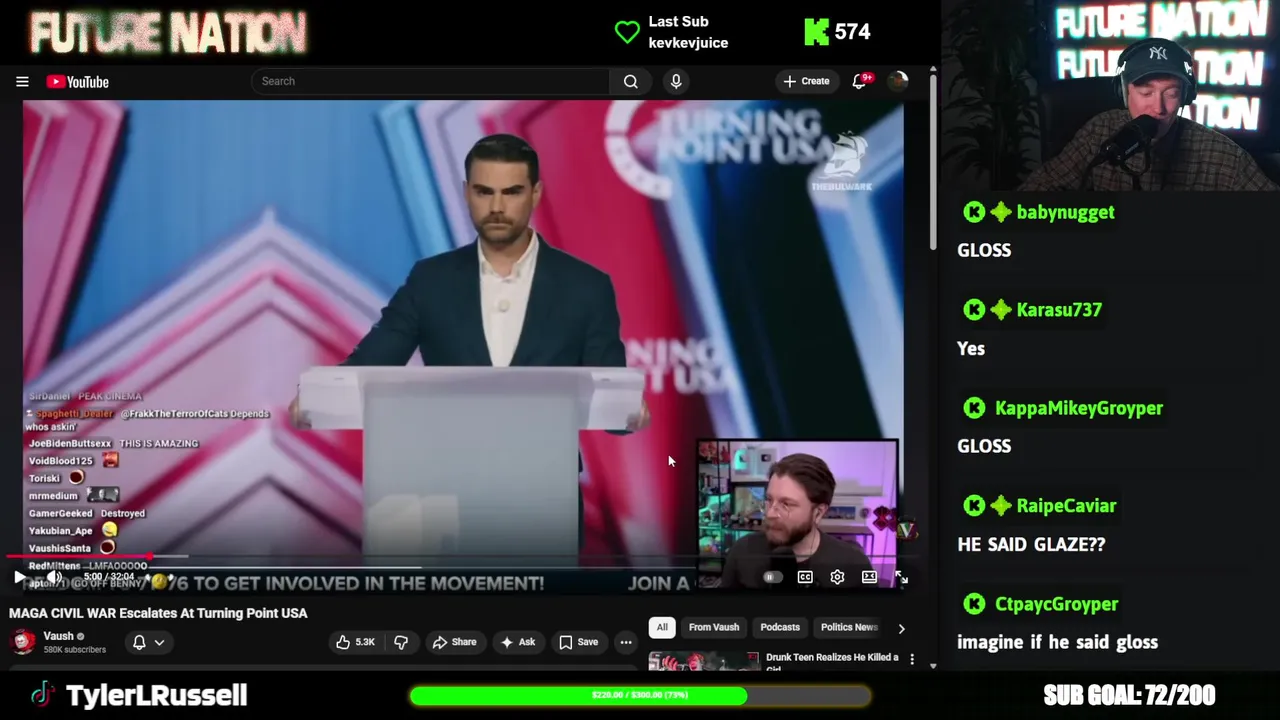1280x720 pixels.
Task: Share the video
Action: coord(454,642)
